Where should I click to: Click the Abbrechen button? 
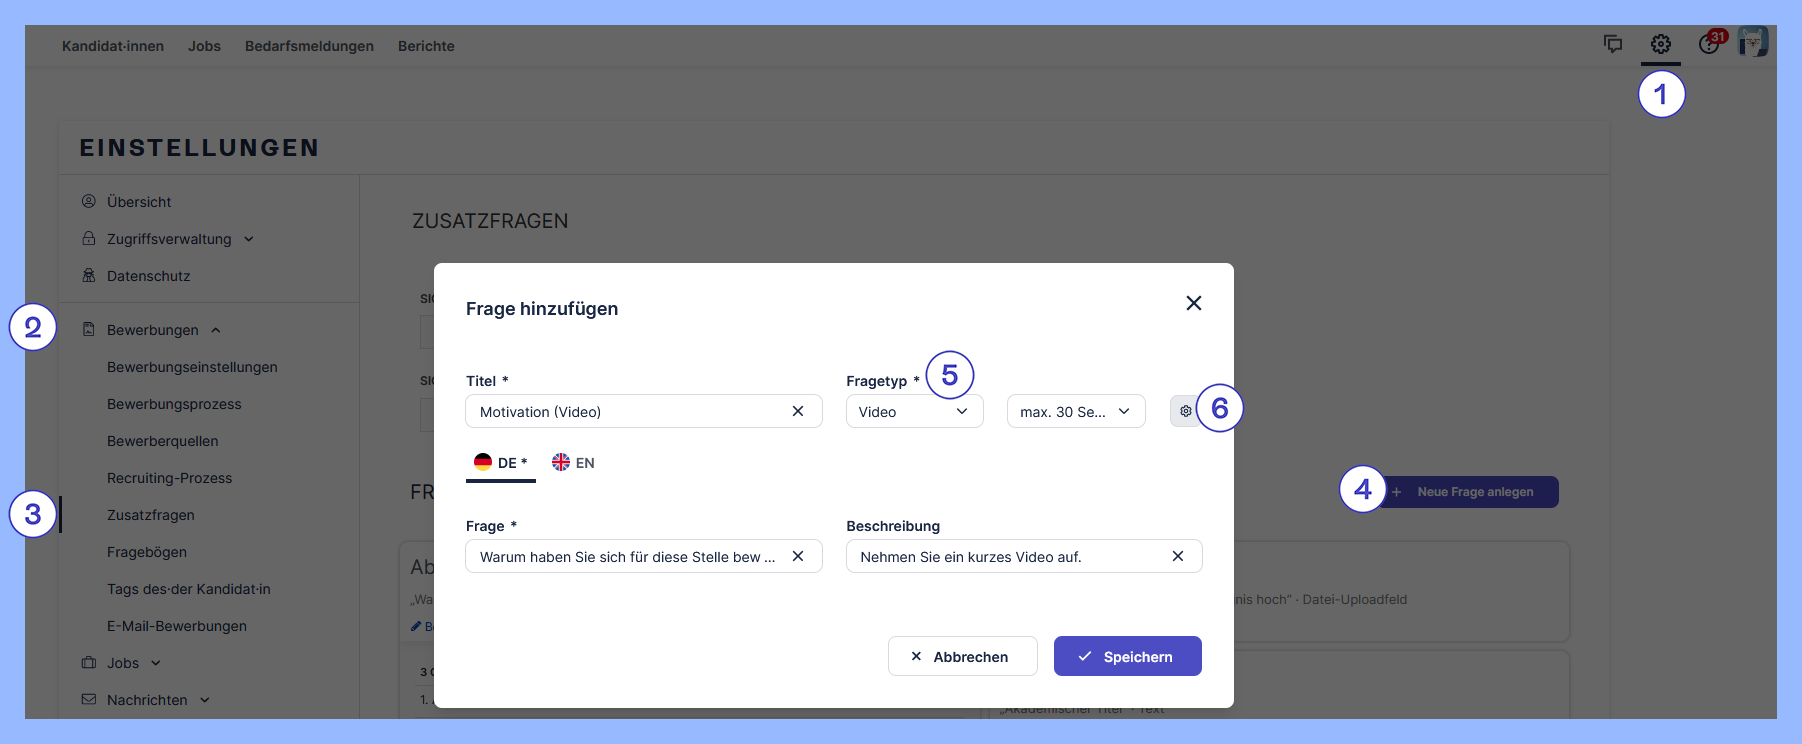pos(962,656)
